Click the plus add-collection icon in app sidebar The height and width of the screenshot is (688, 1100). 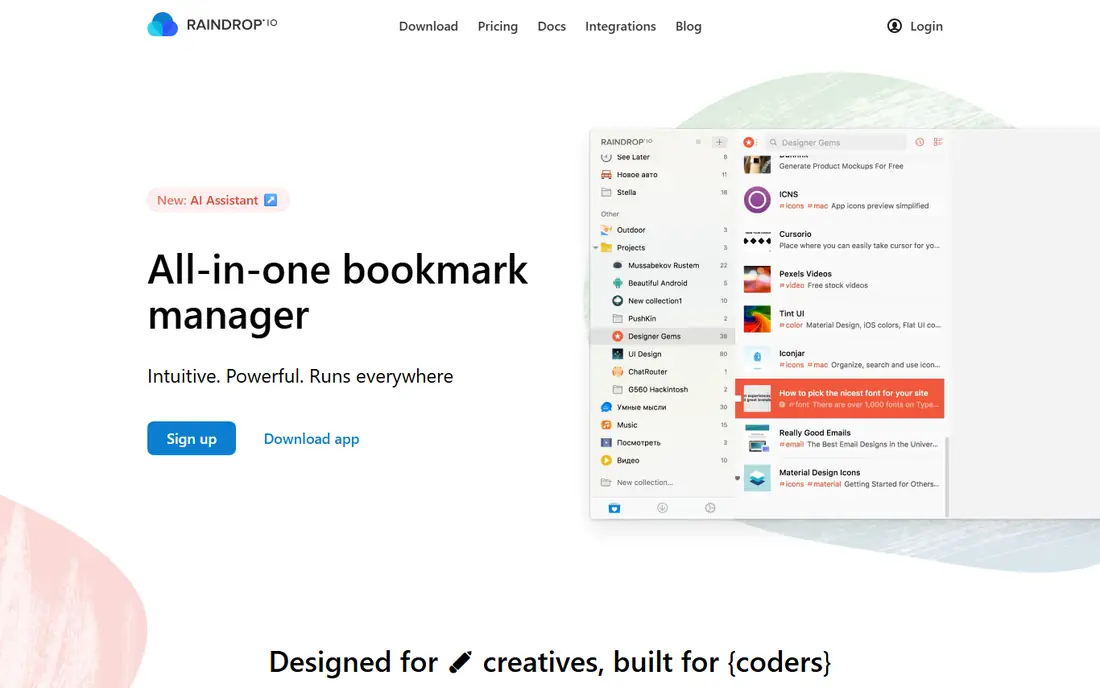click(x=719, y=142)
